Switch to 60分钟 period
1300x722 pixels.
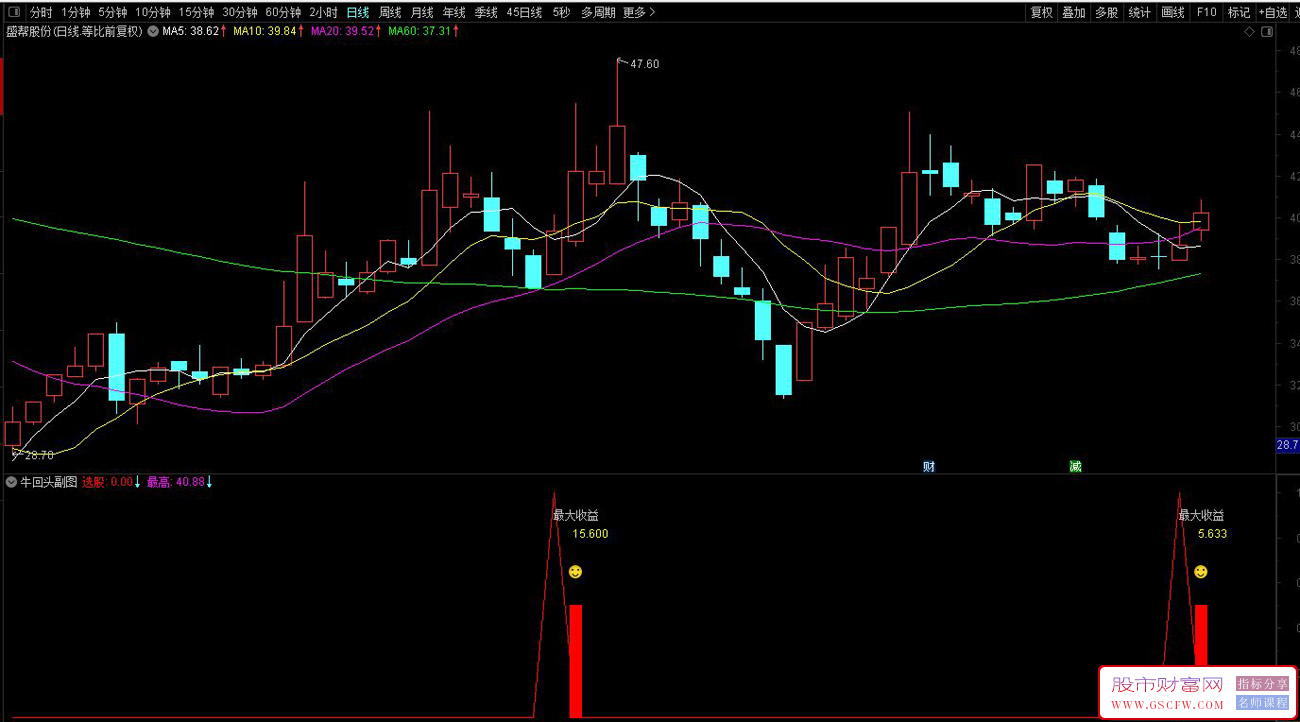tap(282, 13)
